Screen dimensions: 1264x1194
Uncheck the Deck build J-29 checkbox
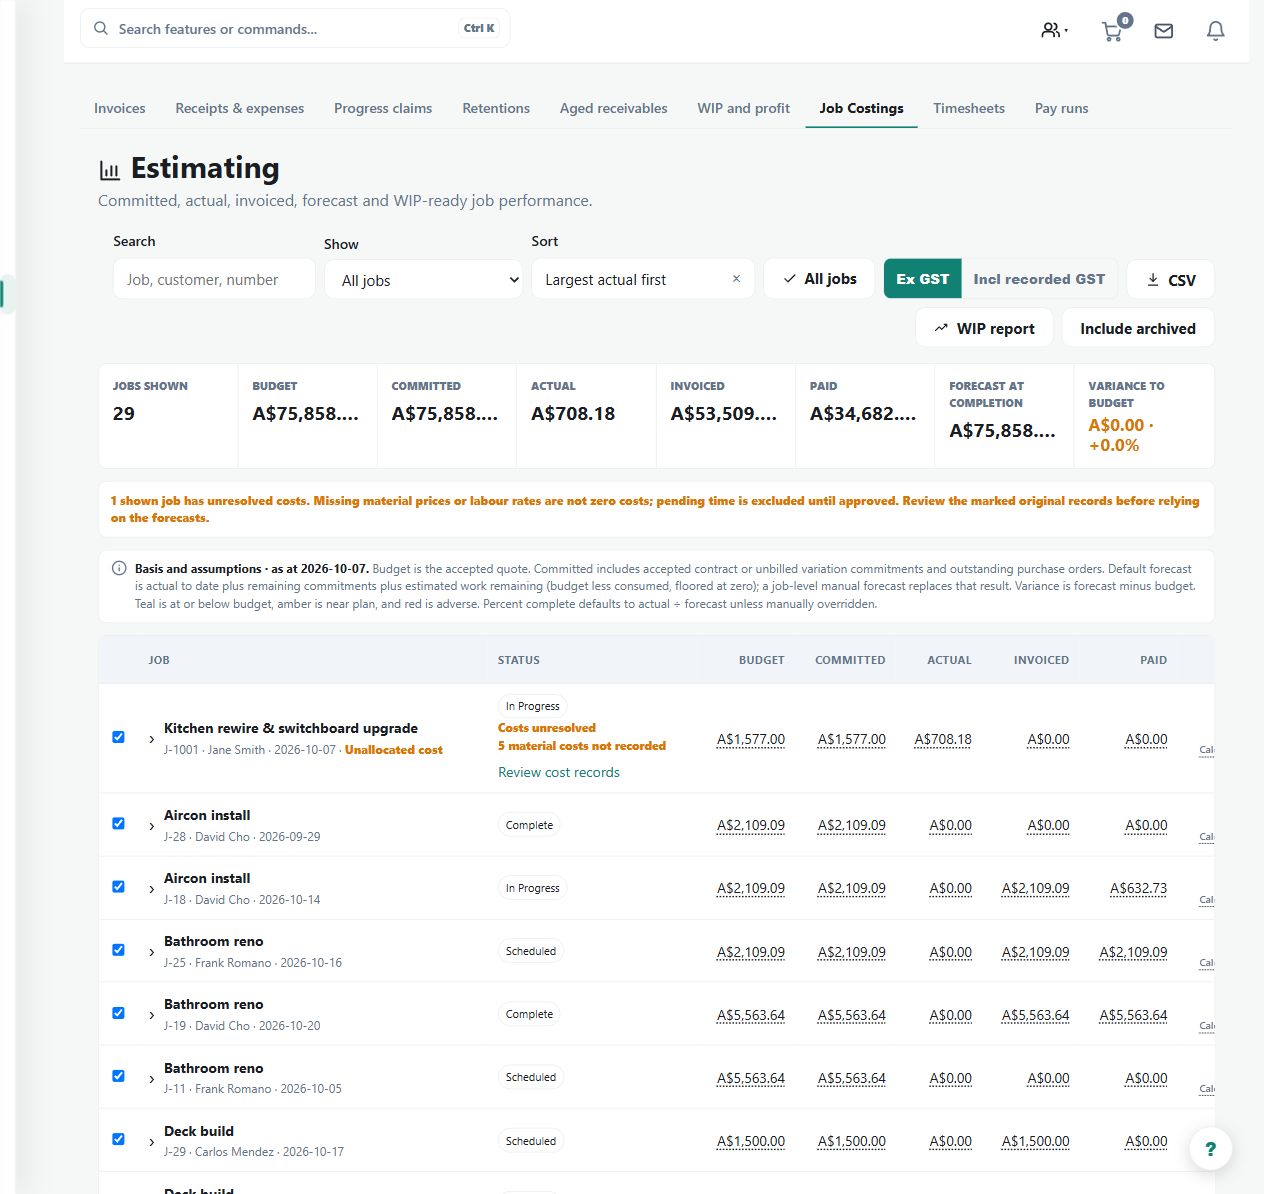click(118, 1138)
